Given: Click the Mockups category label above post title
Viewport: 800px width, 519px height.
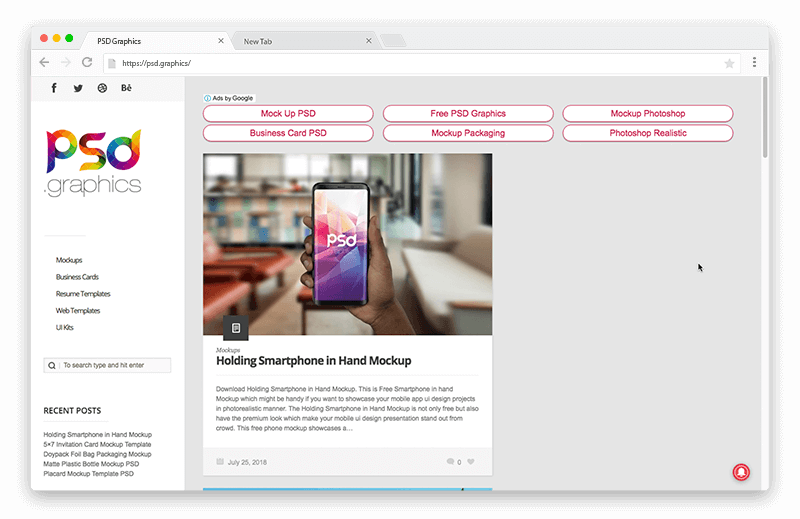Looking at the screenshot, I should [x=228, y=350].
